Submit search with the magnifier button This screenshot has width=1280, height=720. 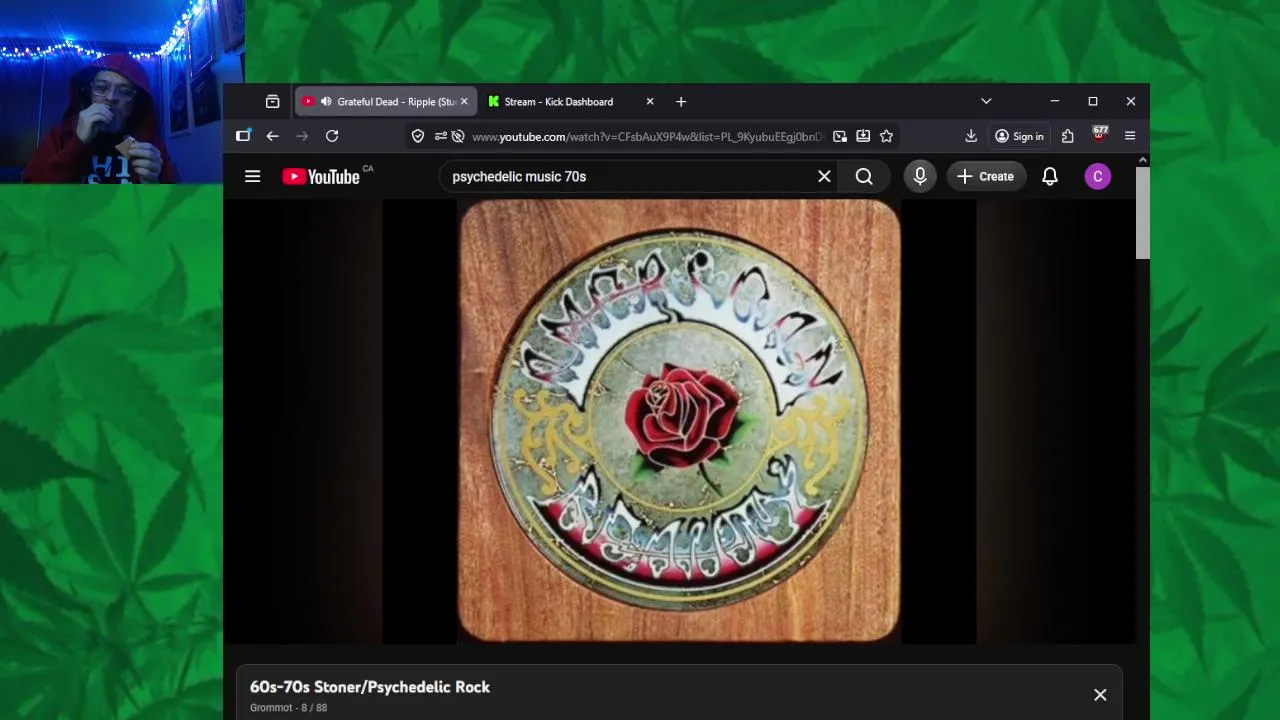pyautogui.click(x=864, y=176)
